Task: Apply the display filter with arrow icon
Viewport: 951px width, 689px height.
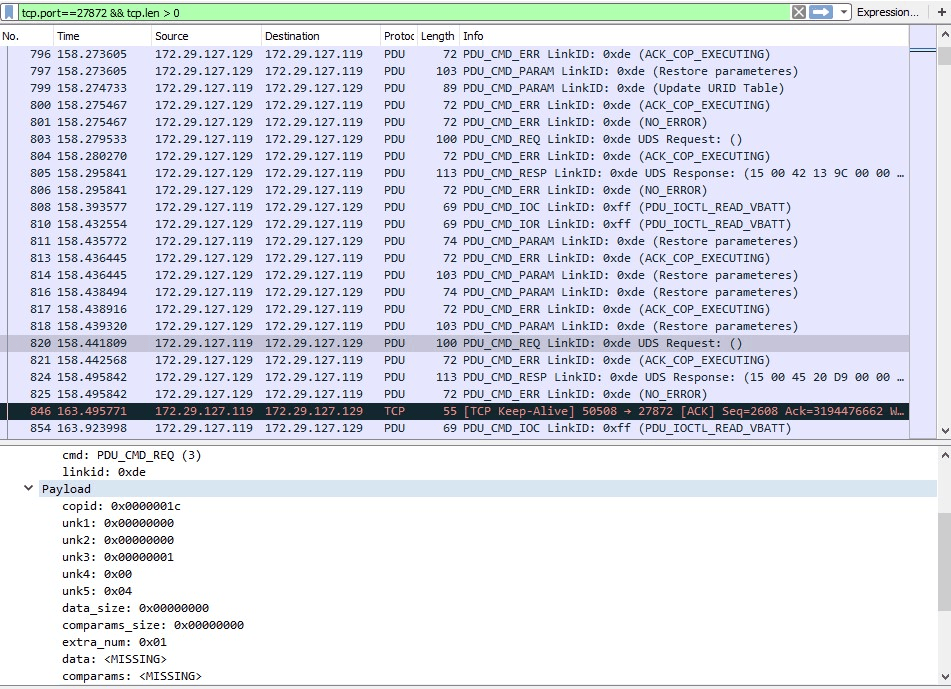Action: coord(821,12)
